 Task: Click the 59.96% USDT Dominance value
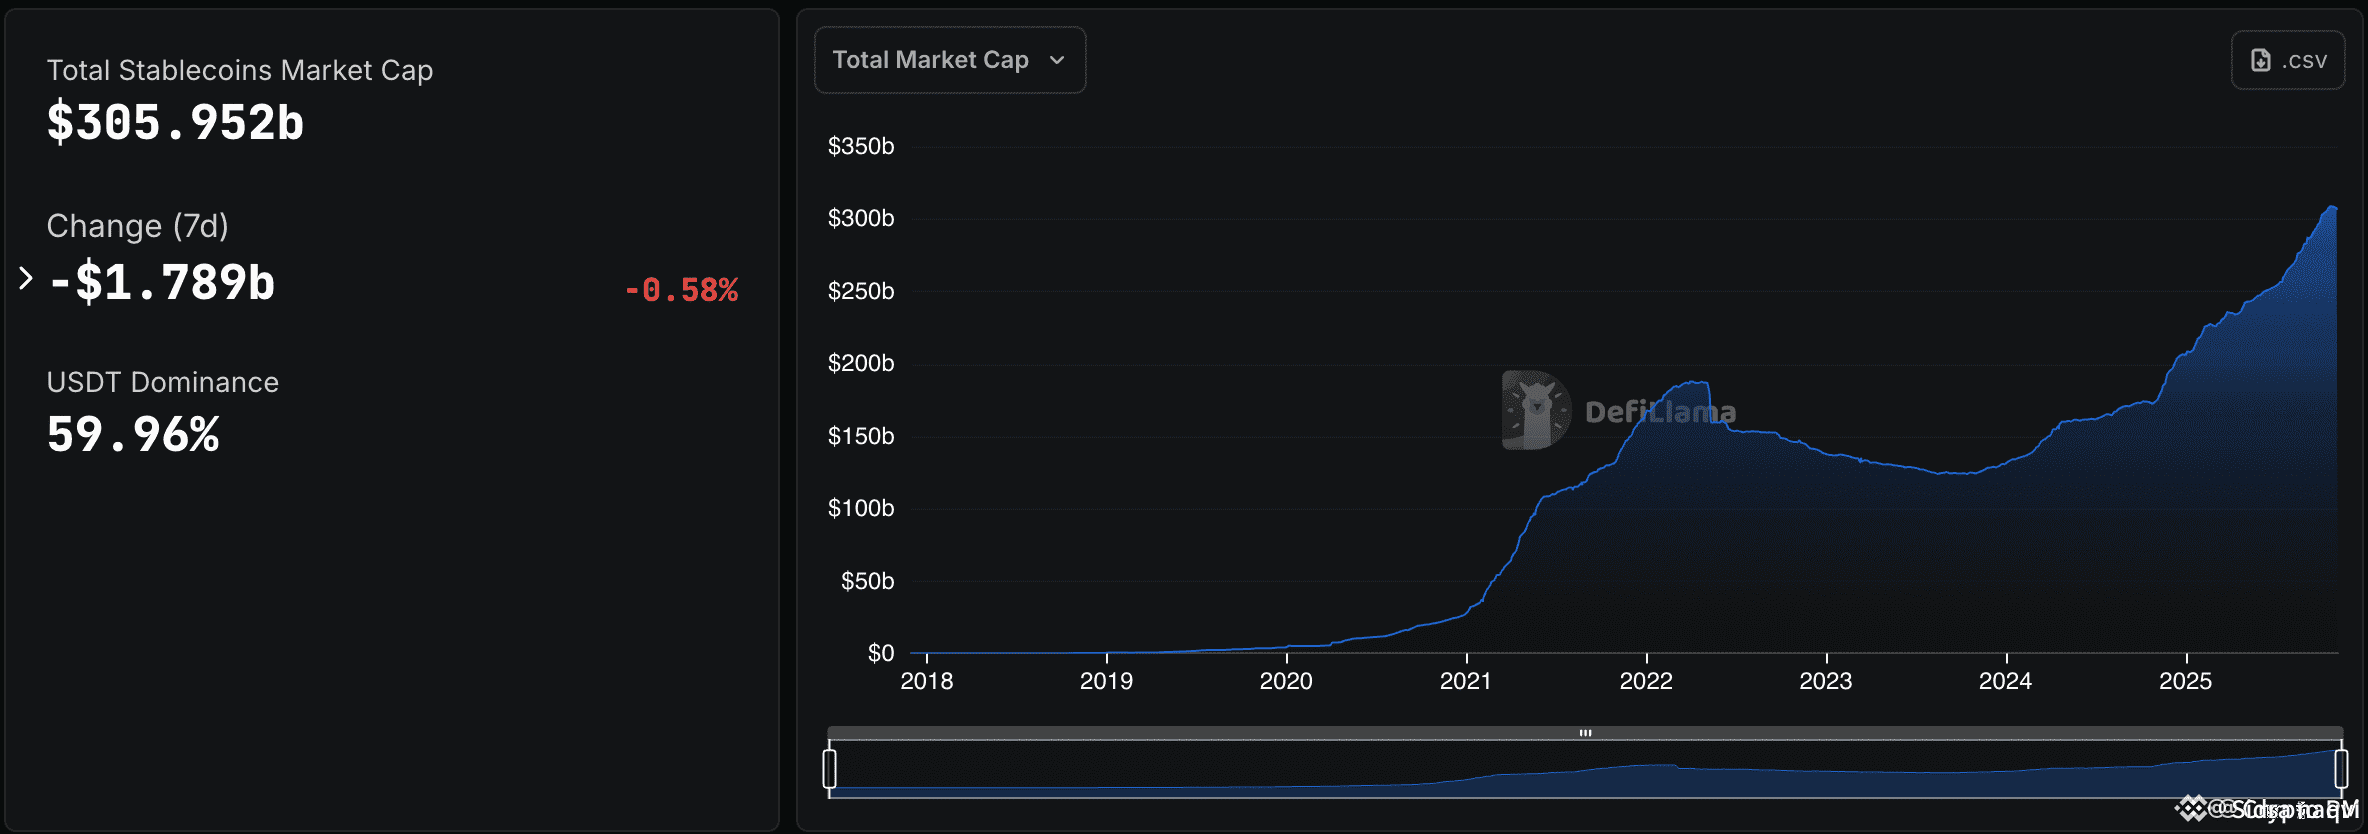pyautogui.click(x=133, y=435)
